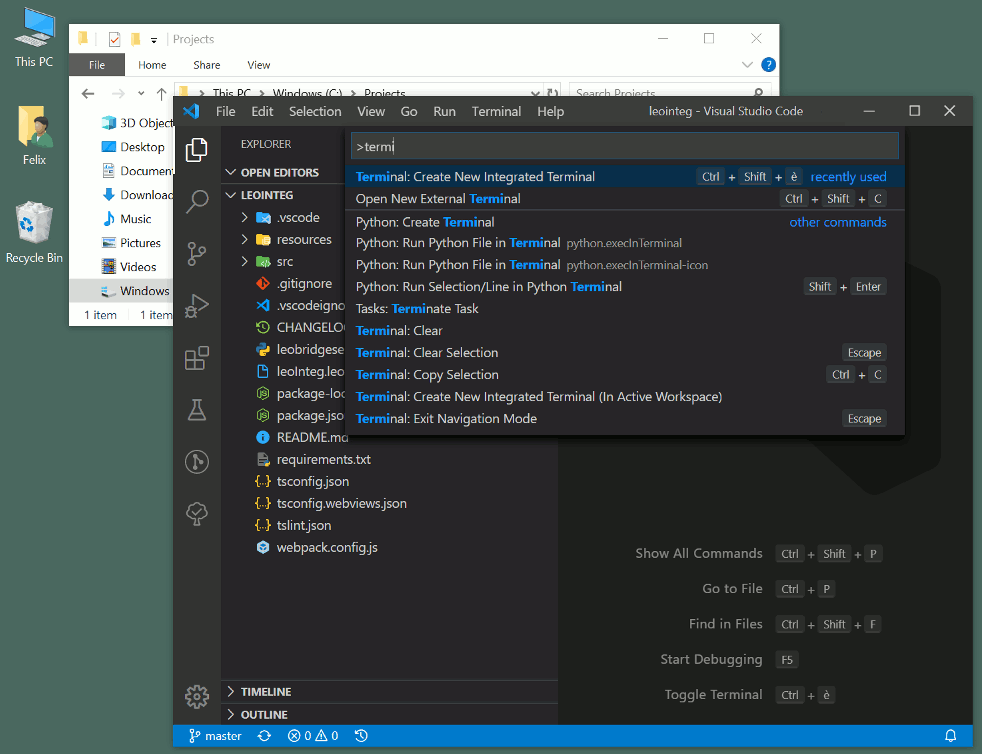
Task: Open the Edit menu in VS Code
Action: click(262, 111)
